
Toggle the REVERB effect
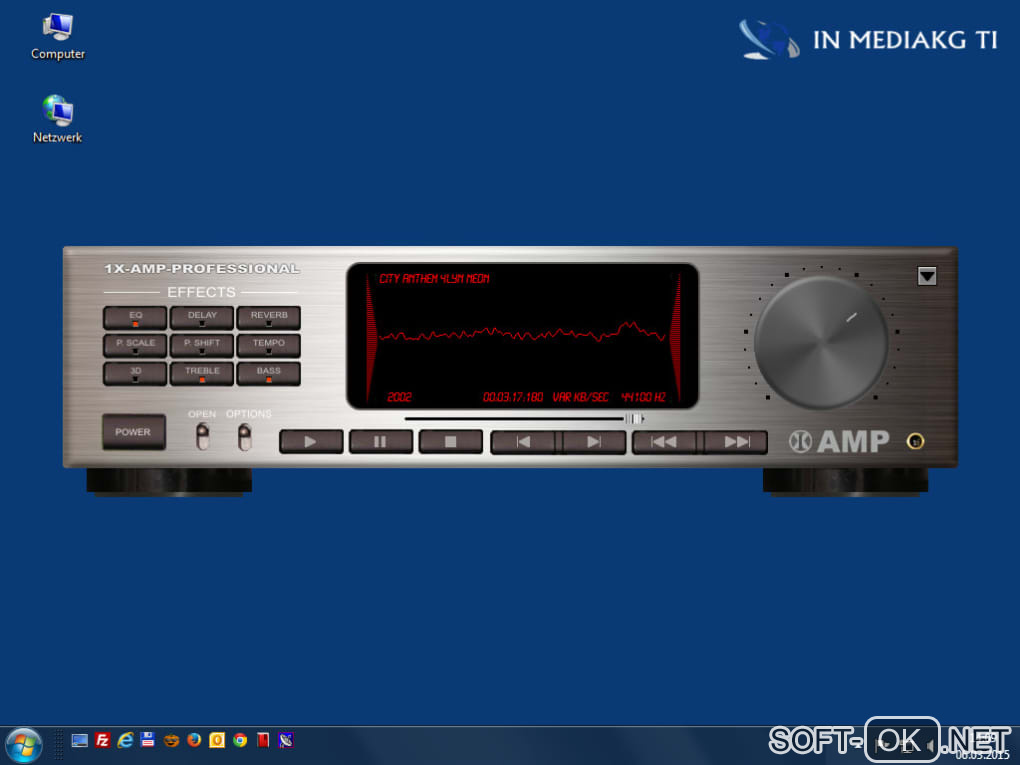(x=269, y=318)
